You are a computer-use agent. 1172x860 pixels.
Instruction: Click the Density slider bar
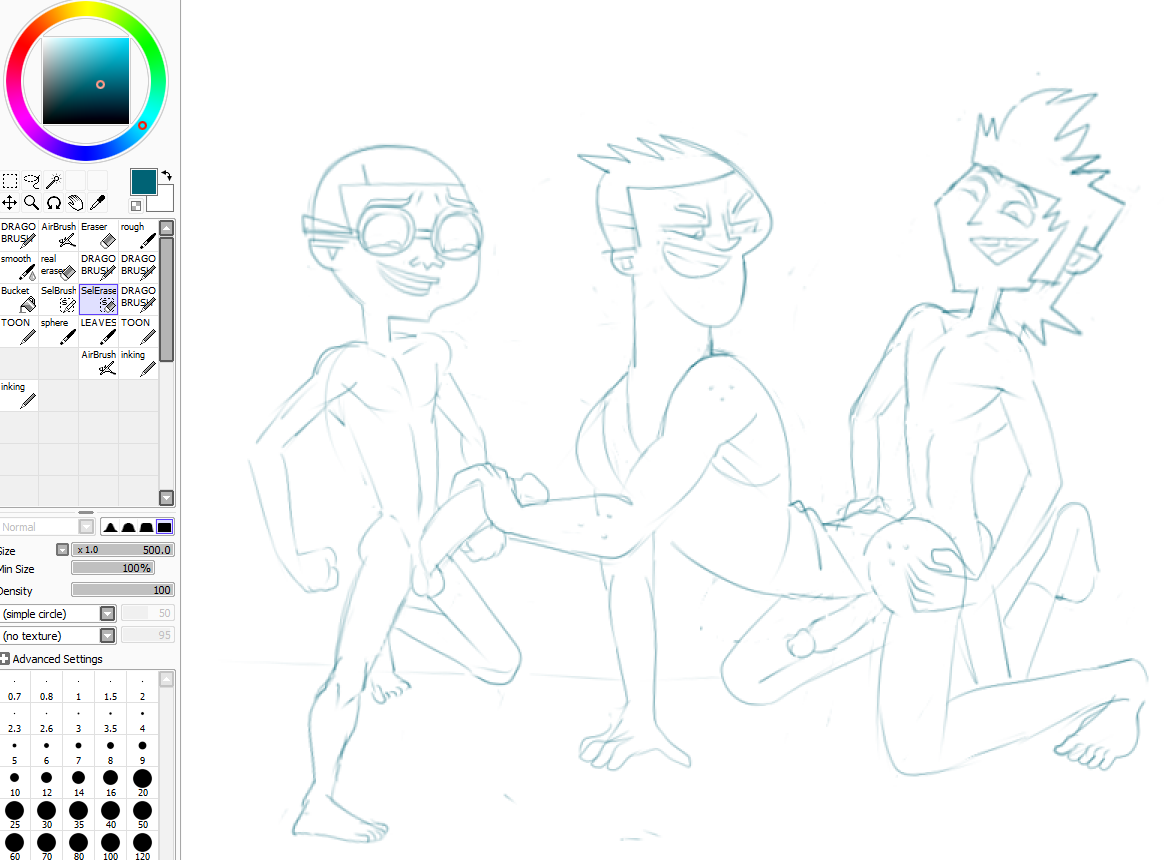122,590
